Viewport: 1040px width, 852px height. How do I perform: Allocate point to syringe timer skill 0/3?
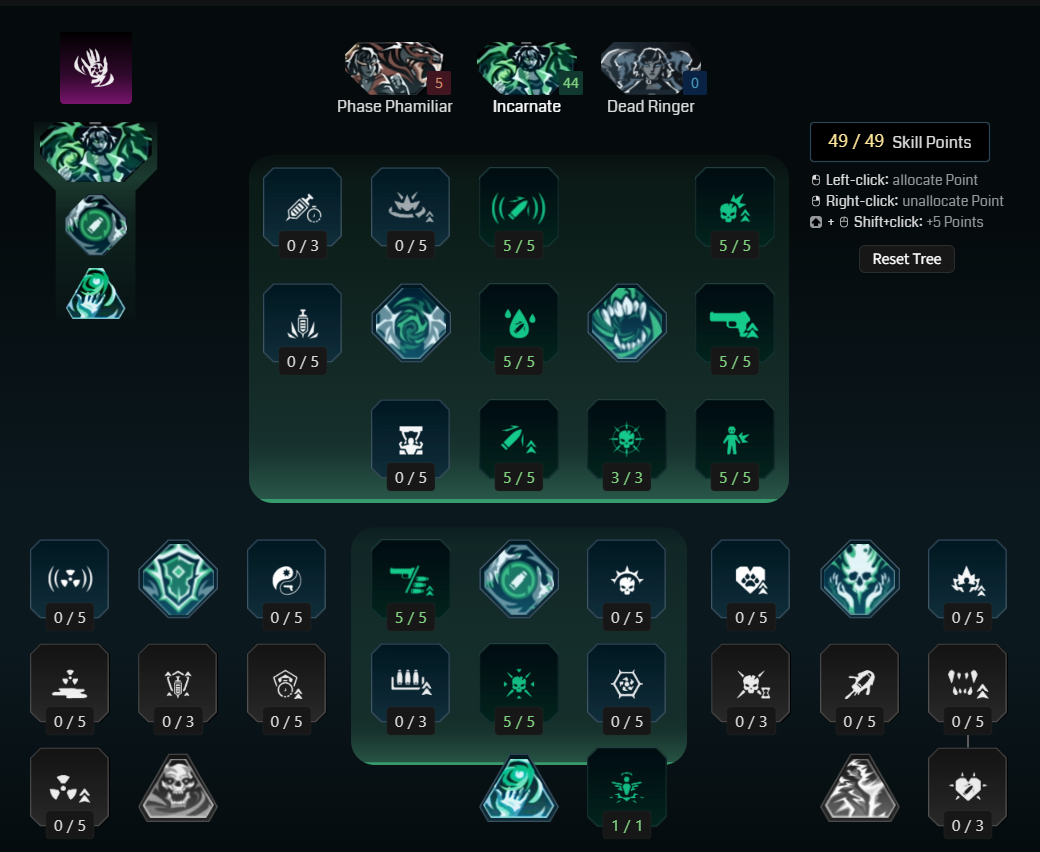(302, 212)
